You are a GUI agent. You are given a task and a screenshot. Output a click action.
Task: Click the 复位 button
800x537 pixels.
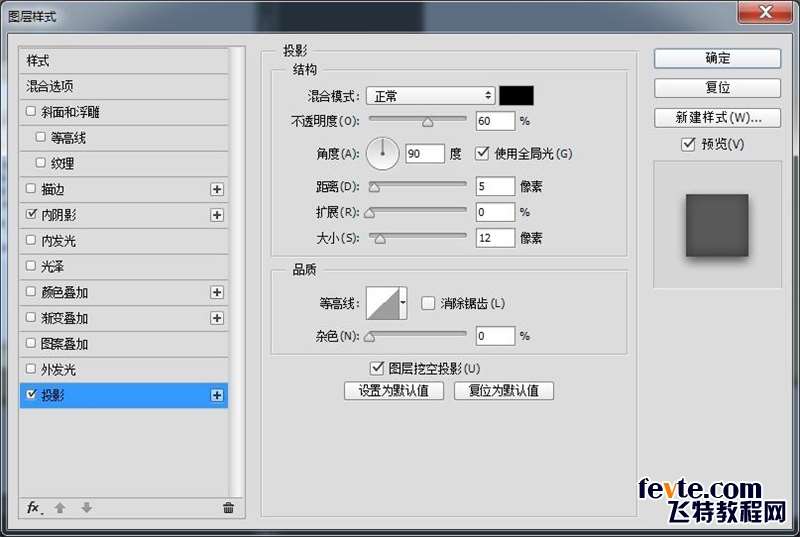[717, 88]
